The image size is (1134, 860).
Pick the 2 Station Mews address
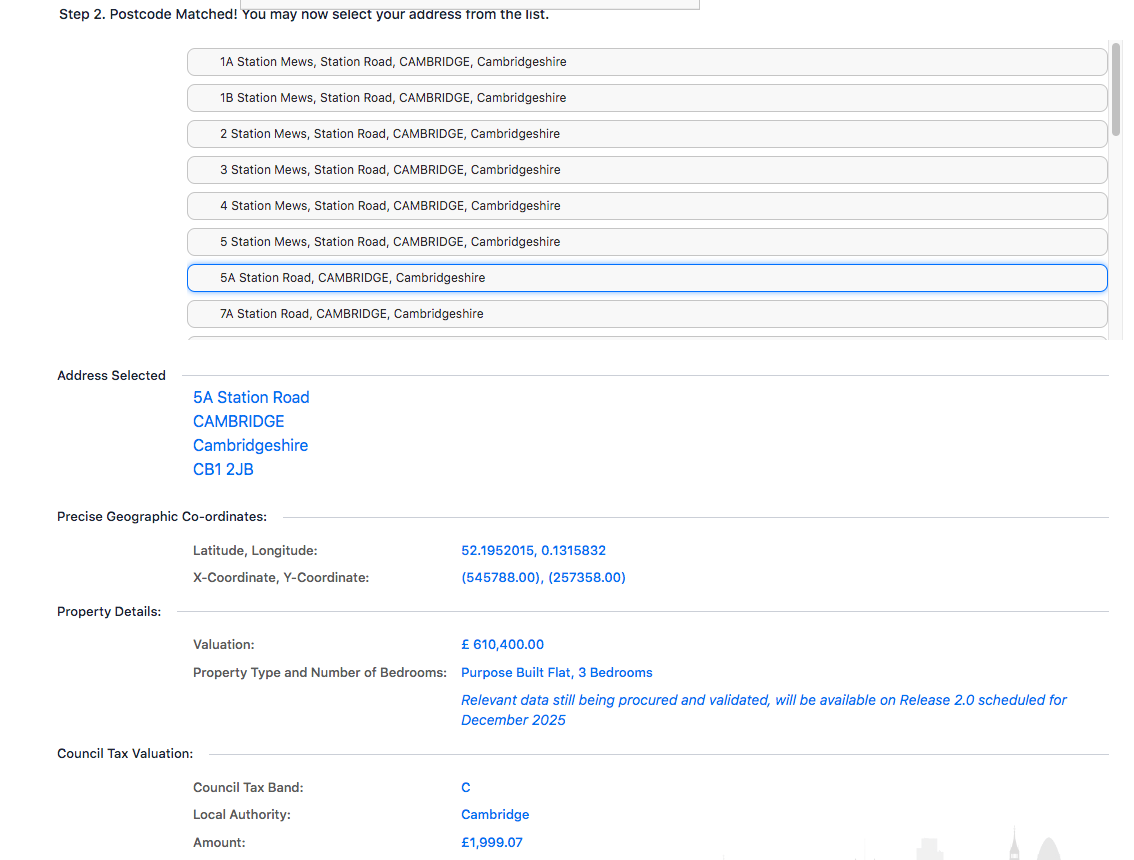(x=646, y=134)
